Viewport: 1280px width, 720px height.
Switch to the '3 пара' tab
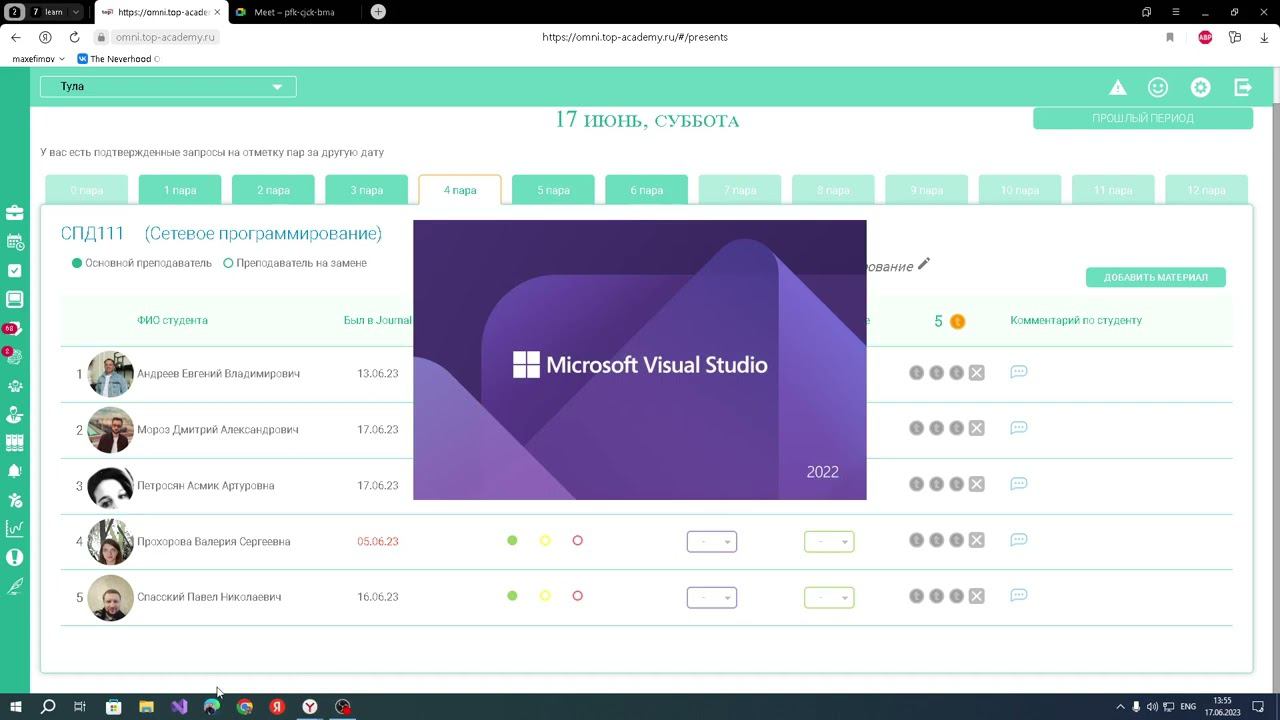point(367,190)
